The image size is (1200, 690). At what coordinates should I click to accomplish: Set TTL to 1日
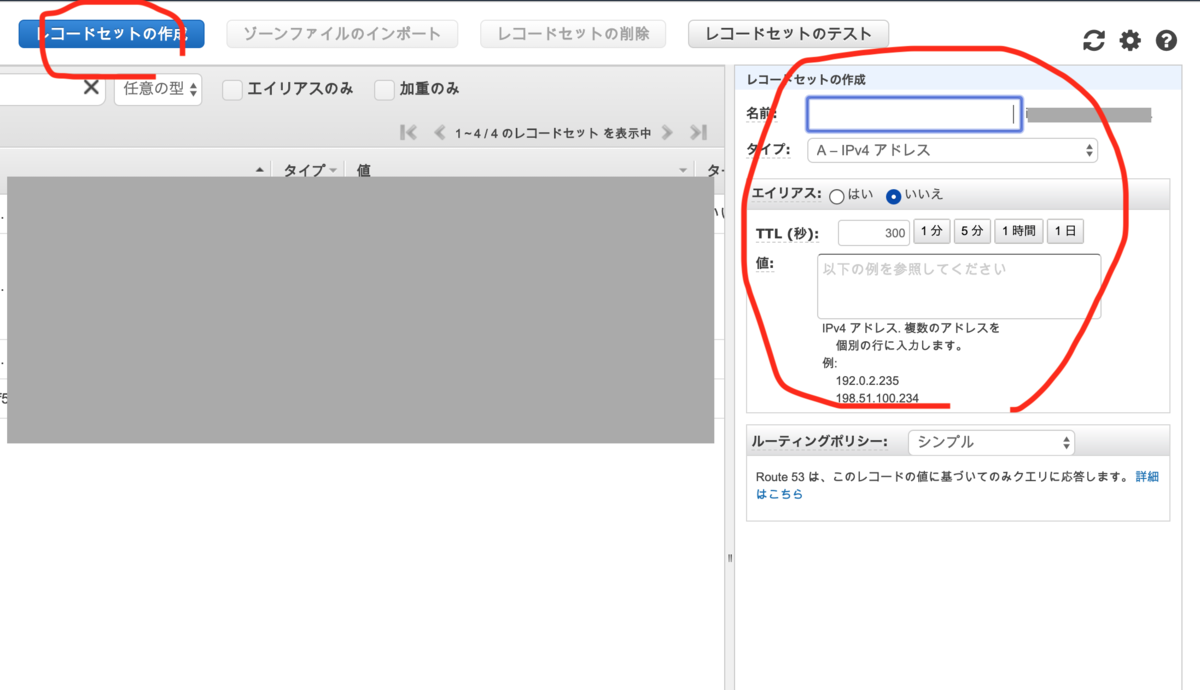pos(1066,232)
